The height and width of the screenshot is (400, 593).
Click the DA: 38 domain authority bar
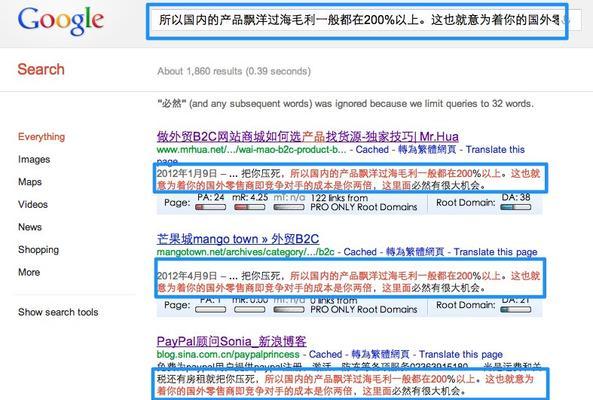pyautogui.click(x=515, y=207)
